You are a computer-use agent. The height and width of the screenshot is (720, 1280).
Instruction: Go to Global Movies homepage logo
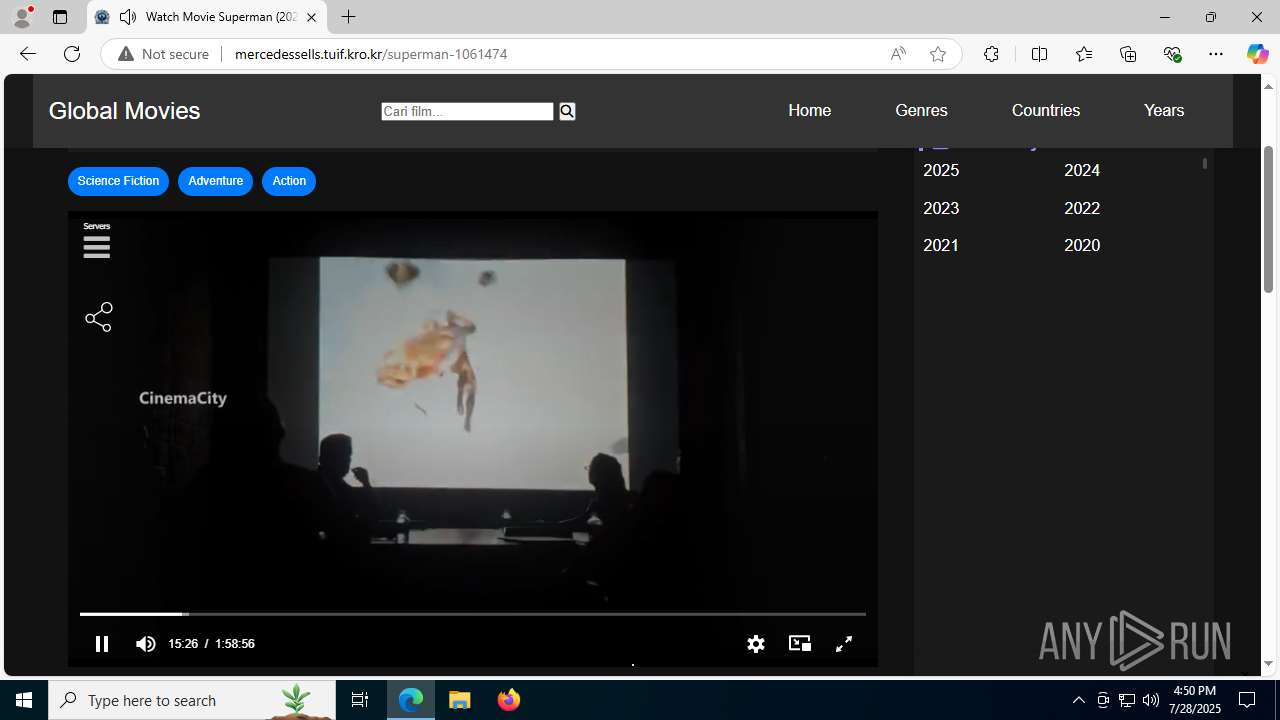(124, 111)
